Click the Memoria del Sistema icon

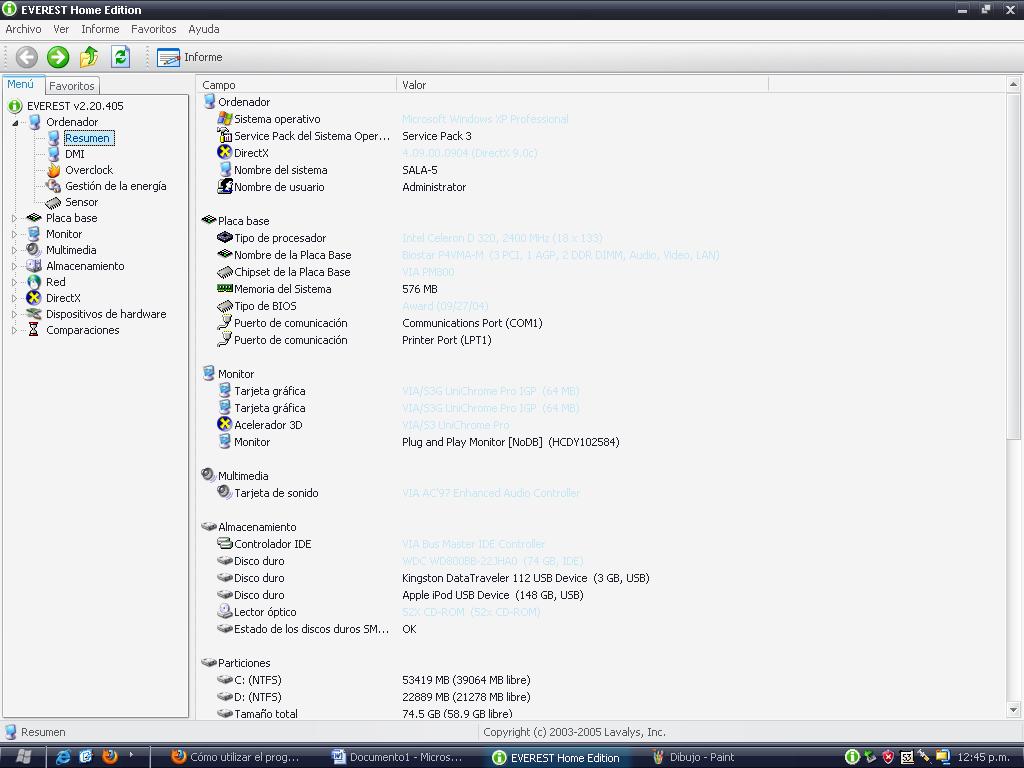click(x=225, y=288)
